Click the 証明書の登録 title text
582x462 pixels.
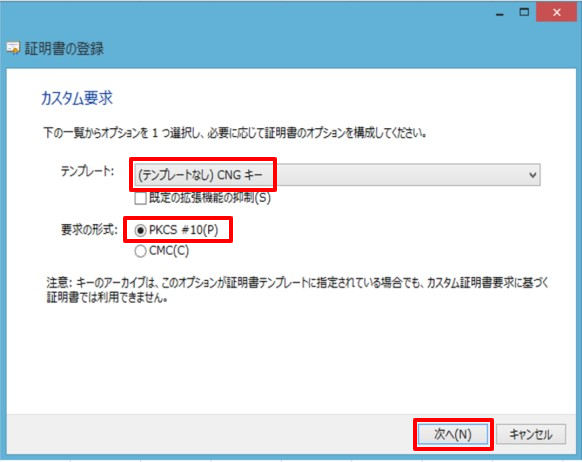(x=64, y=49)
